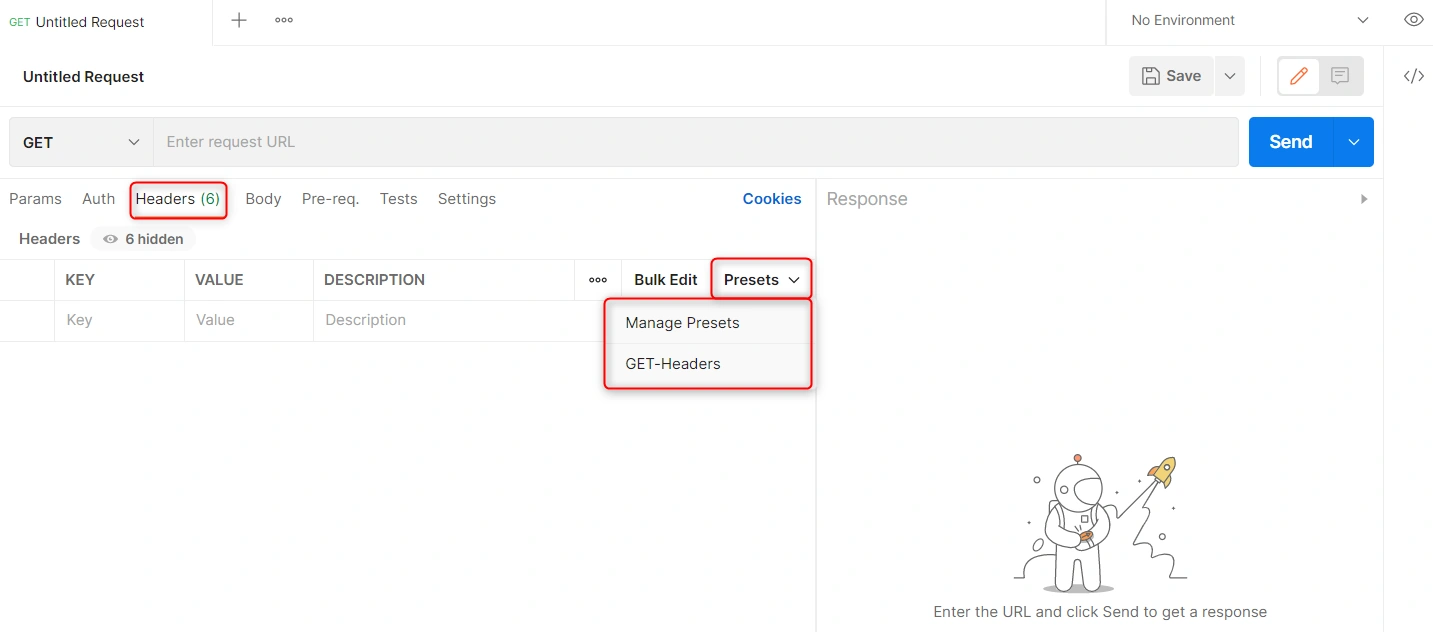Open the Pre-req. tab
1433x632 pixels.
click(x=330, y=199)
